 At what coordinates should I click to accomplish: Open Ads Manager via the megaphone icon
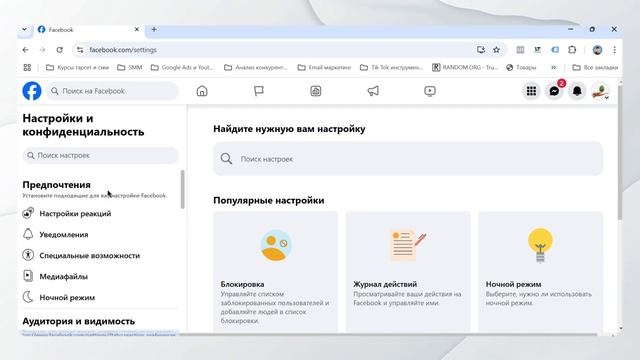tap(373, 91)
